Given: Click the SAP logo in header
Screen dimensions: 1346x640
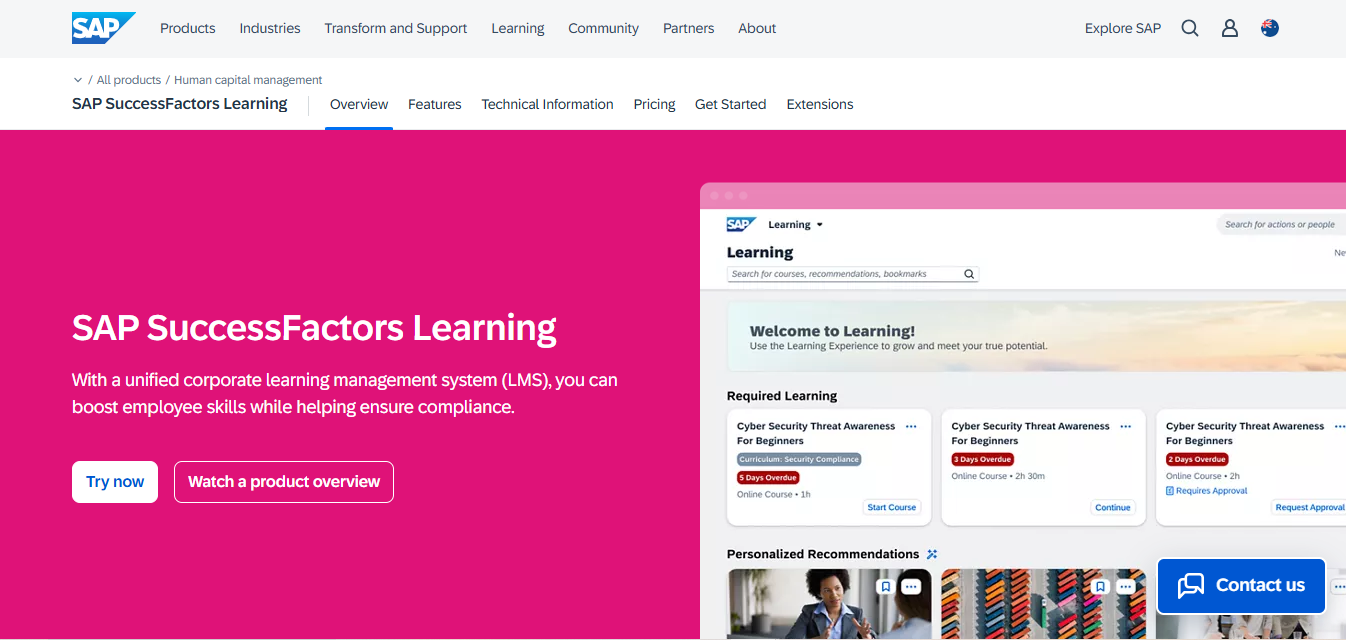Looking at the screenshot, I should pyautogui.click(x=103, y=28).
